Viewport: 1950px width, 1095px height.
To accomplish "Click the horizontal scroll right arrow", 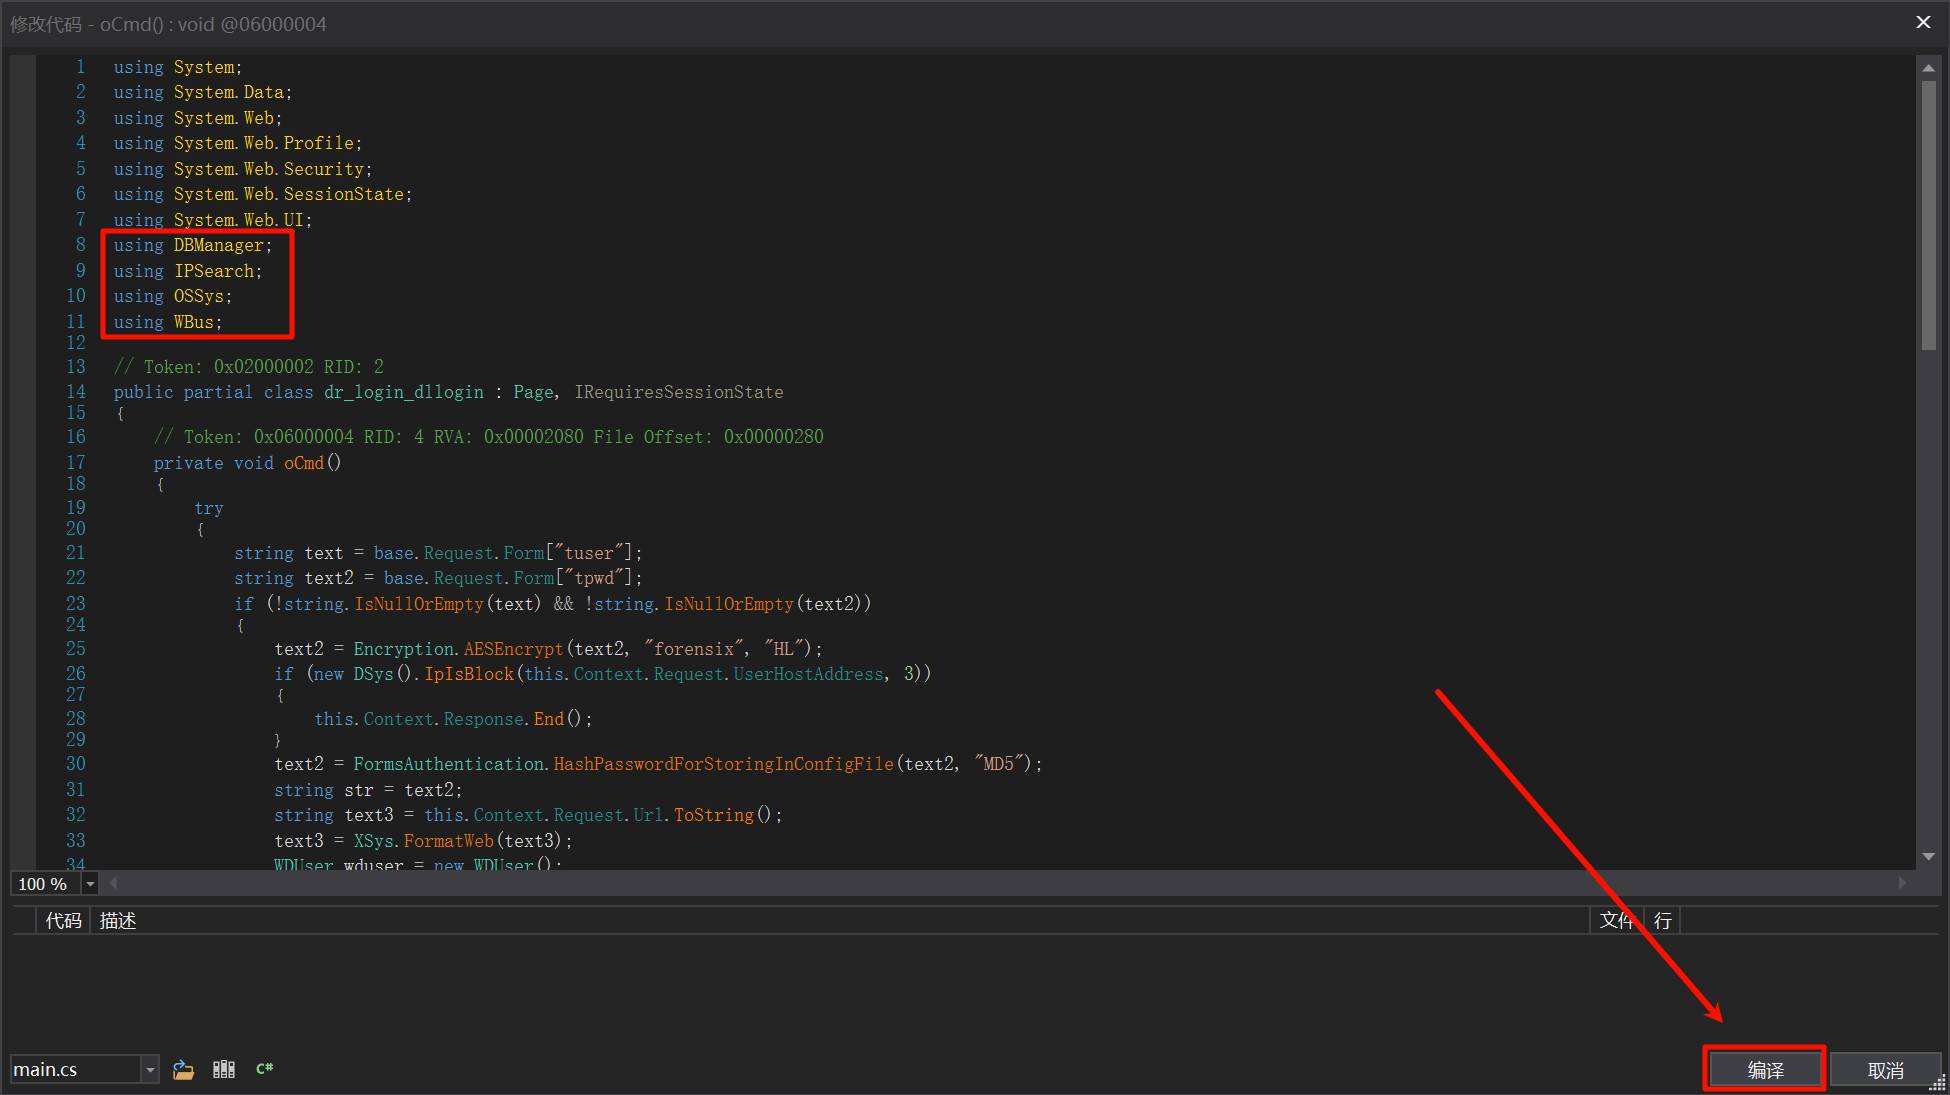I will [x=1902, y=883].
